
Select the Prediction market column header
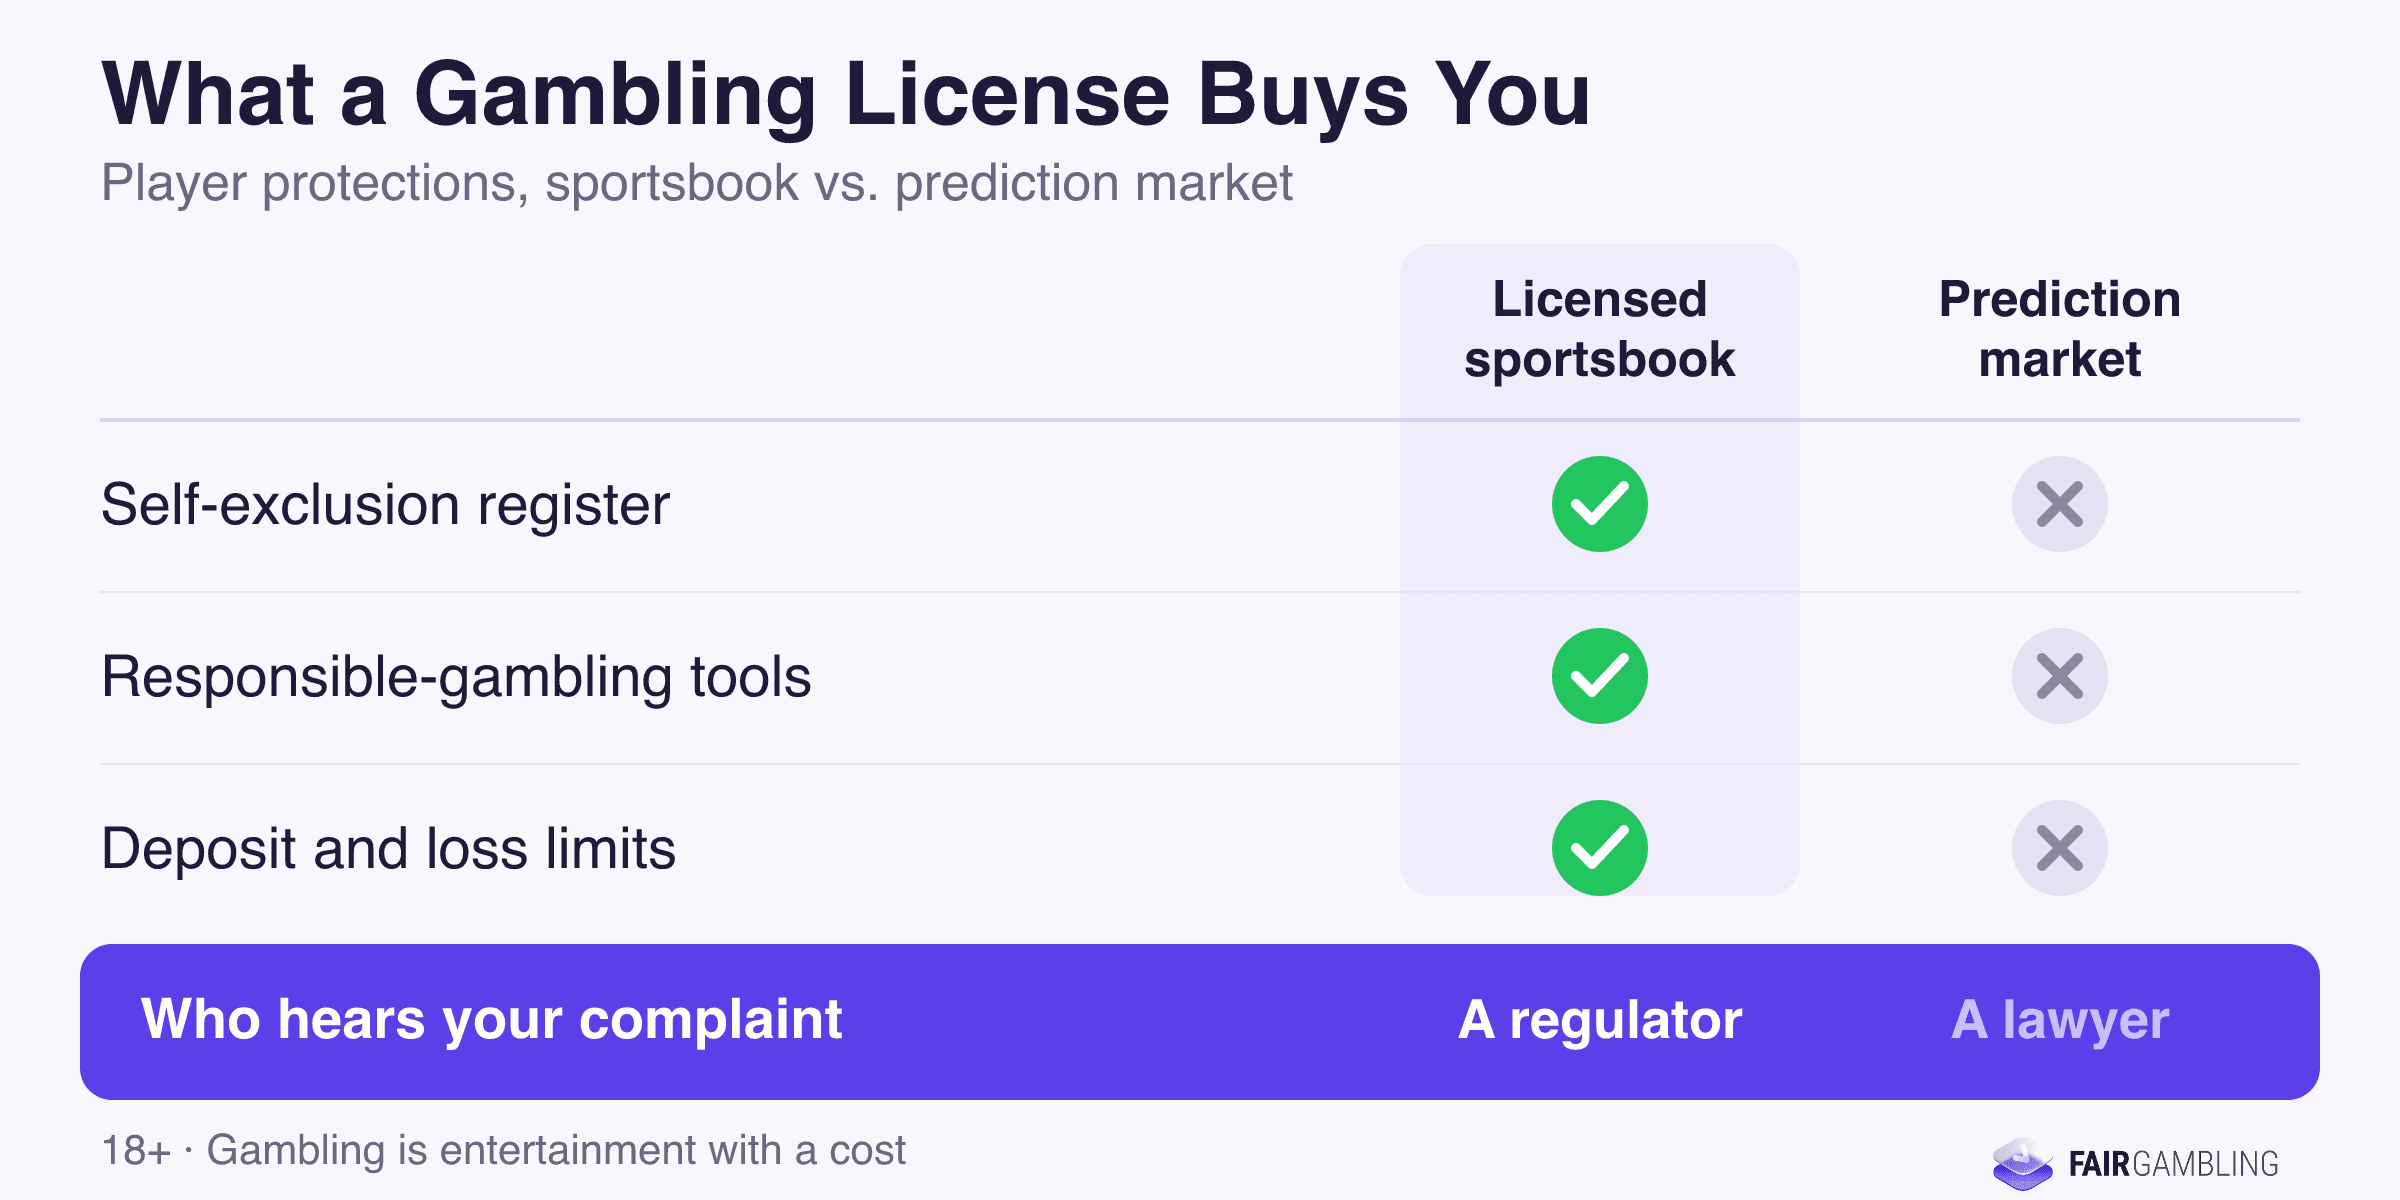coord(2060,329)
